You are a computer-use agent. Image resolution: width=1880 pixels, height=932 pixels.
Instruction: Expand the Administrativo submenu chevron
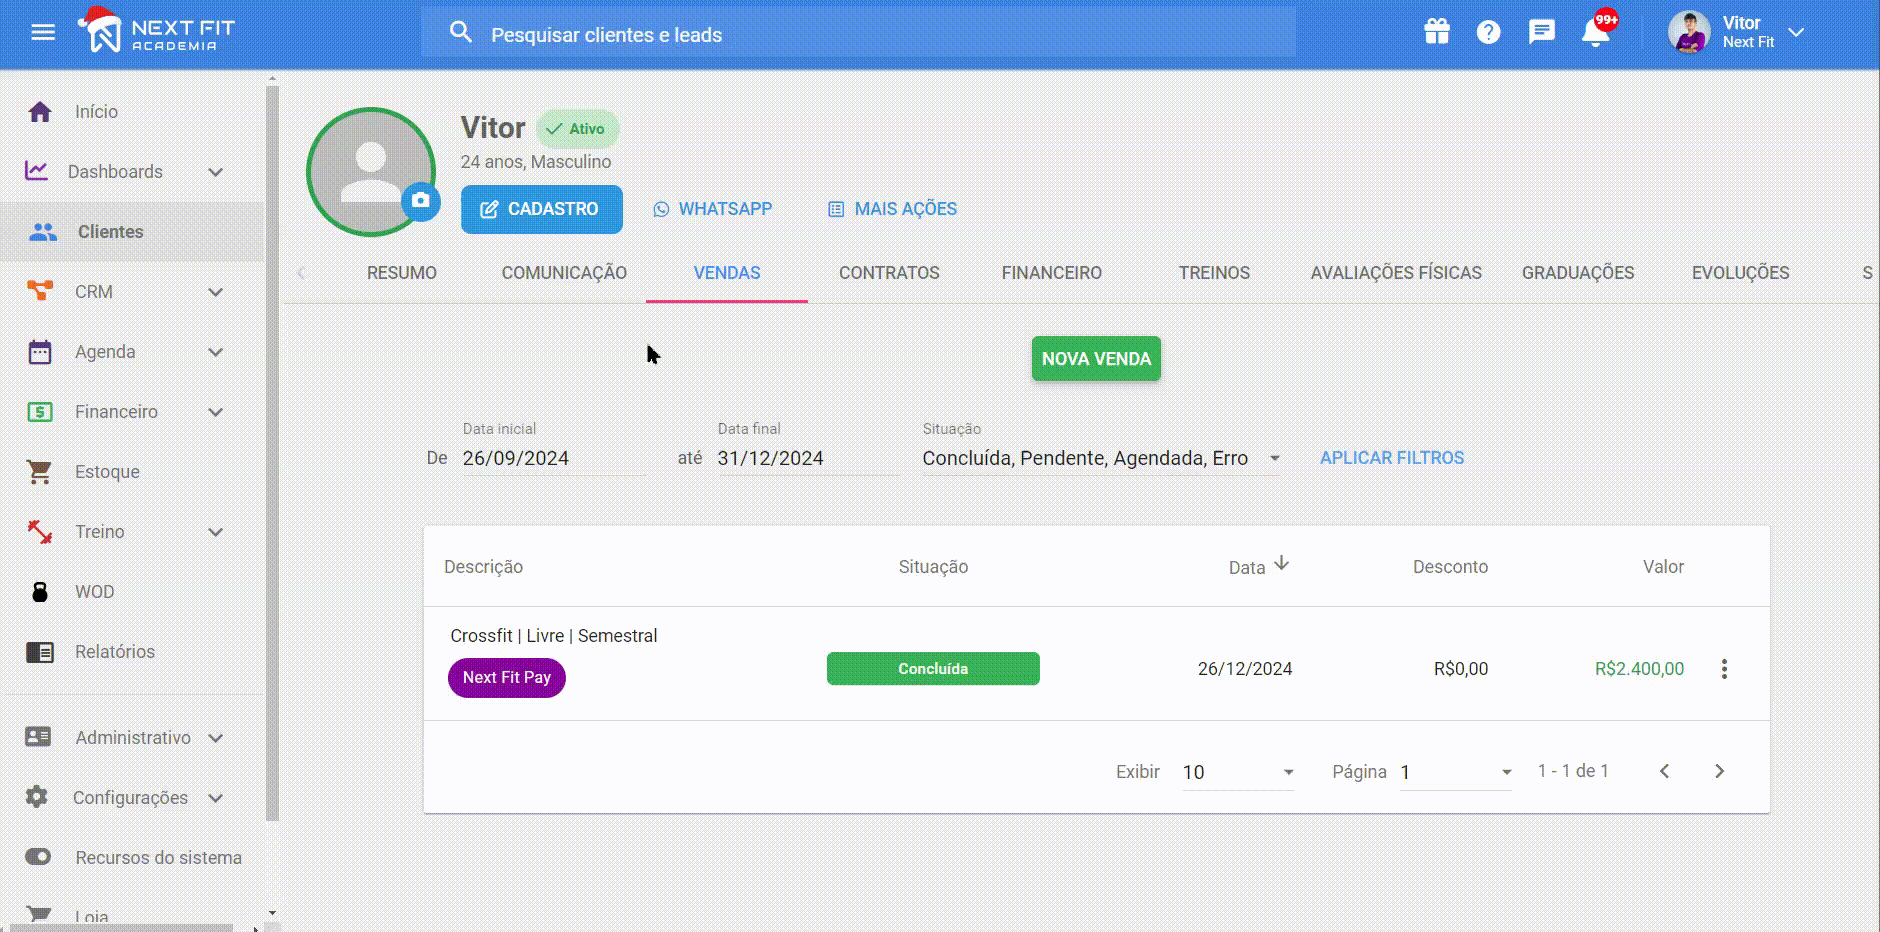click(x=215, y=738)
